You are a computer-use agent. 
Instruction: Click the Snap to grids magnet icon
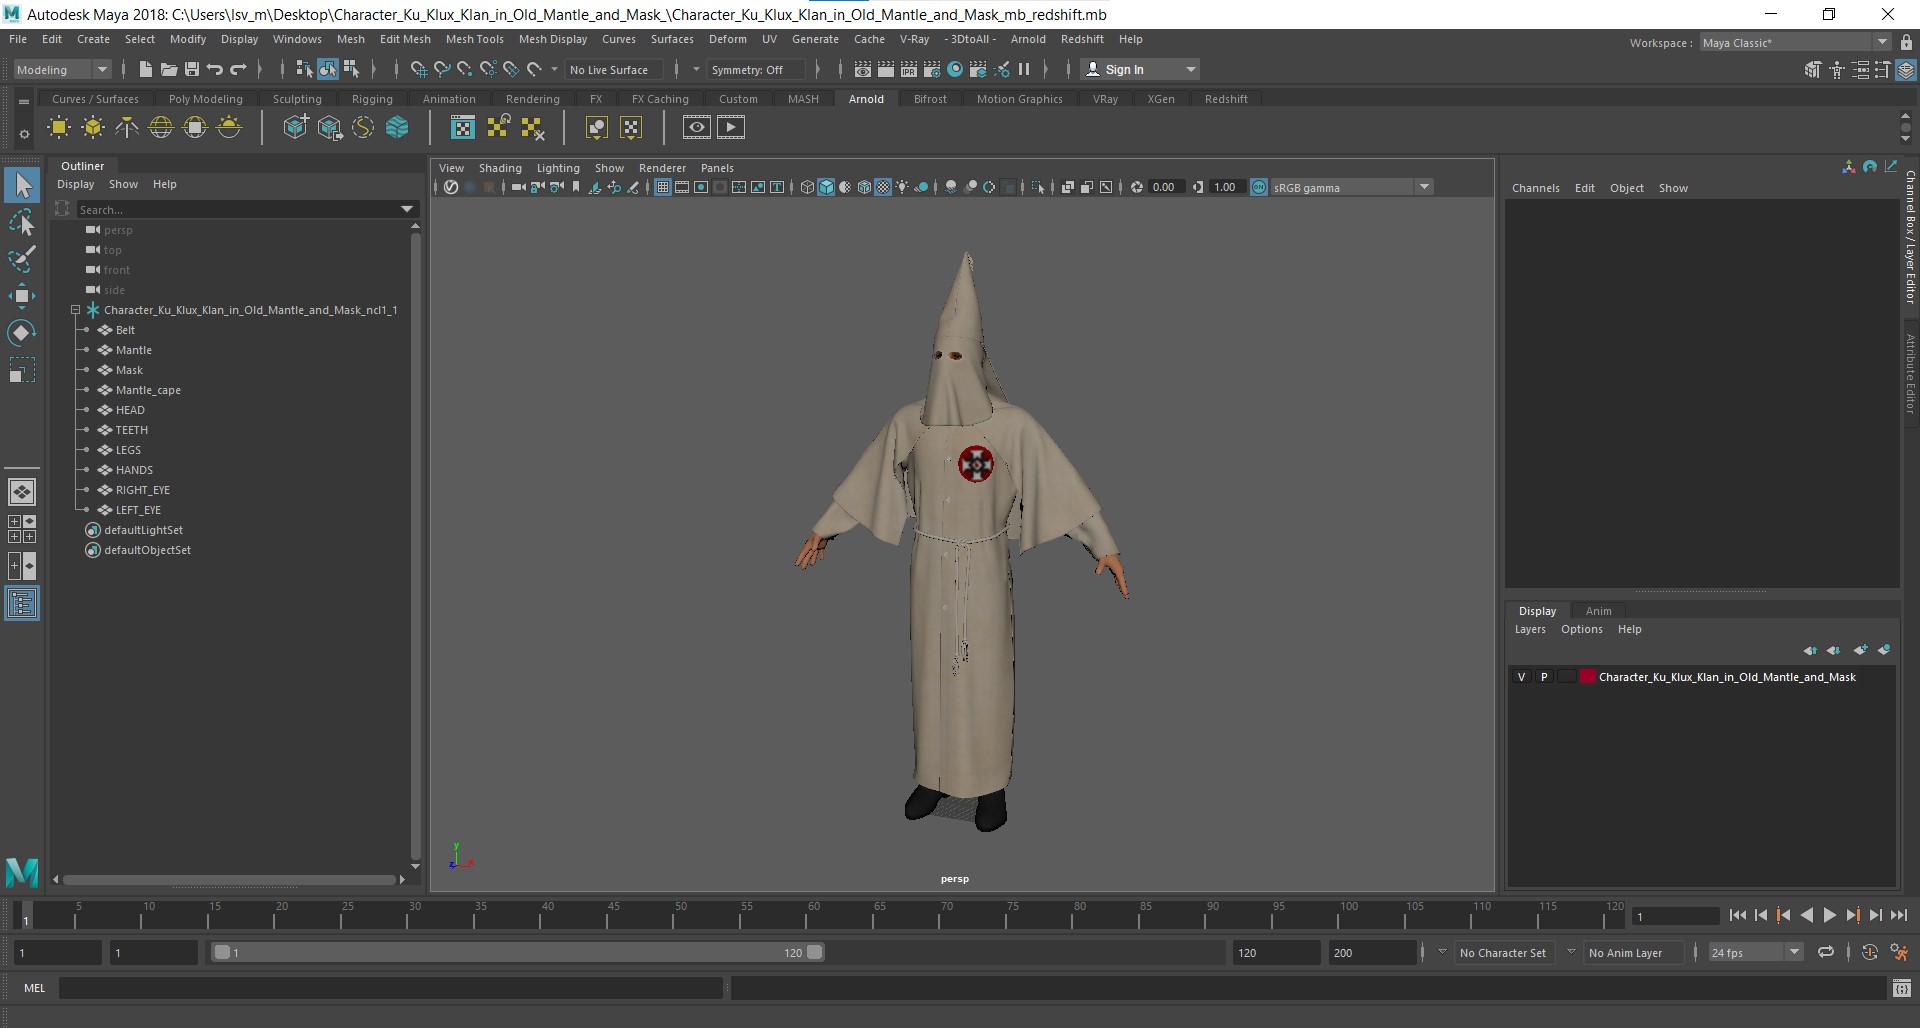418,69
